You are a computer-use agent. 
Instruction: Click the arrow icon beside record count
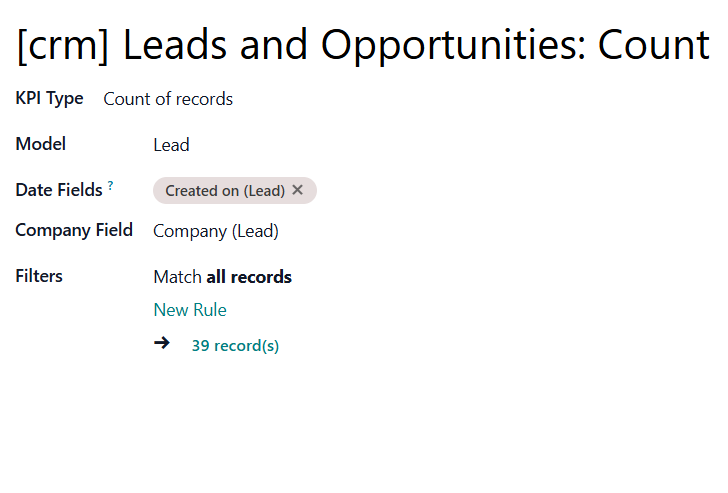click(162, 343)
